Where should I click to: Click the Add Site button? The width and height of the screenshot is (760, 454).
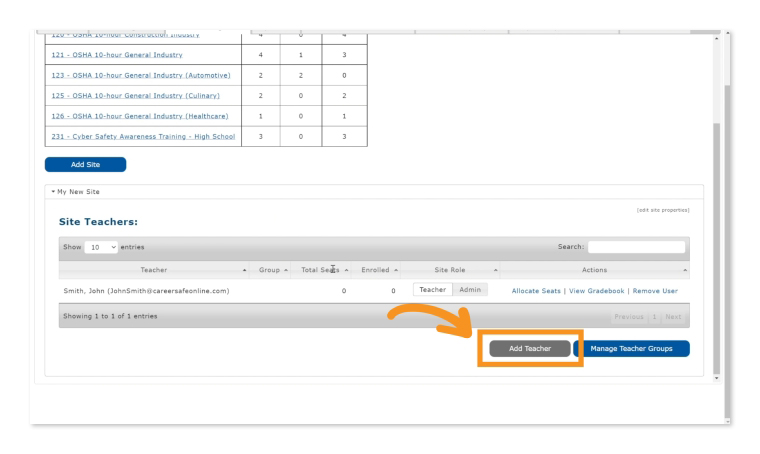[85, 164]
